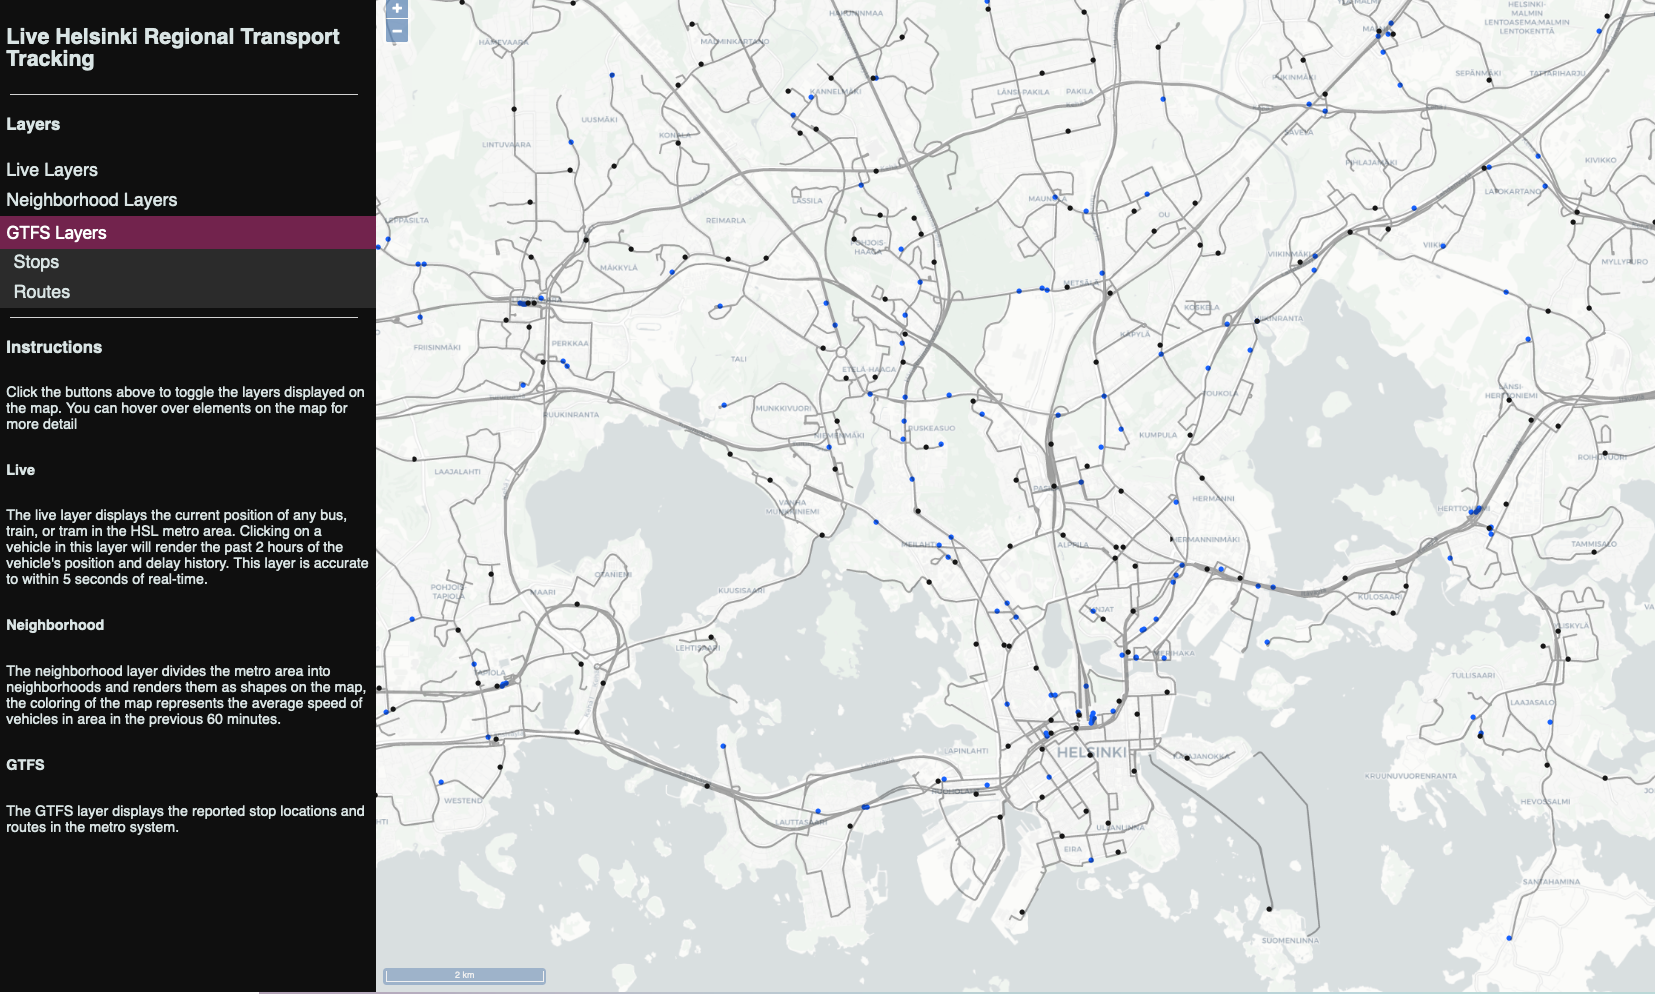Click the RUSKEASUO map label
Image resolution: width=1655 pixels, height=994 pixels.
[x=931, y=428]
